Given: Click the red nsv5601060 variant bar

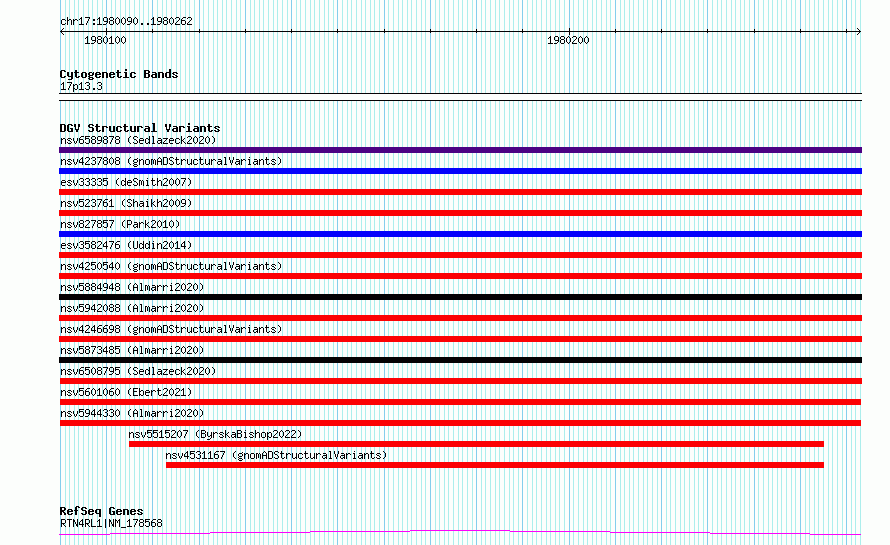Looking at the screenshot, I should click(x=460, y=402).
